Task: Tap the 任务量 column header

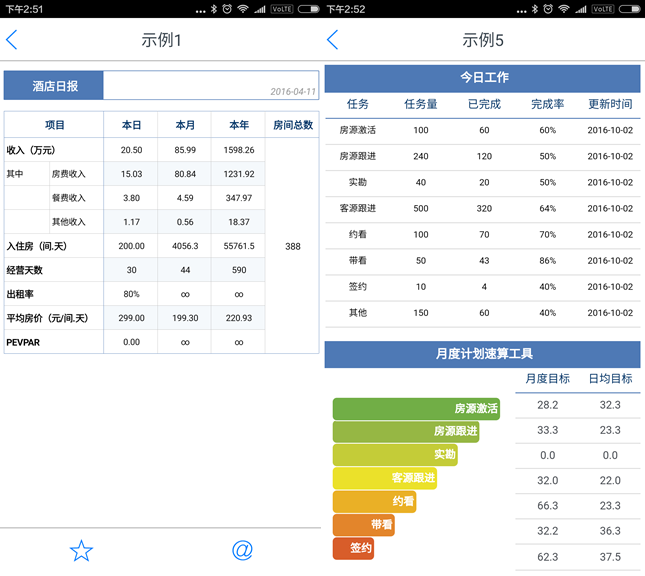Action: [420, 104]
